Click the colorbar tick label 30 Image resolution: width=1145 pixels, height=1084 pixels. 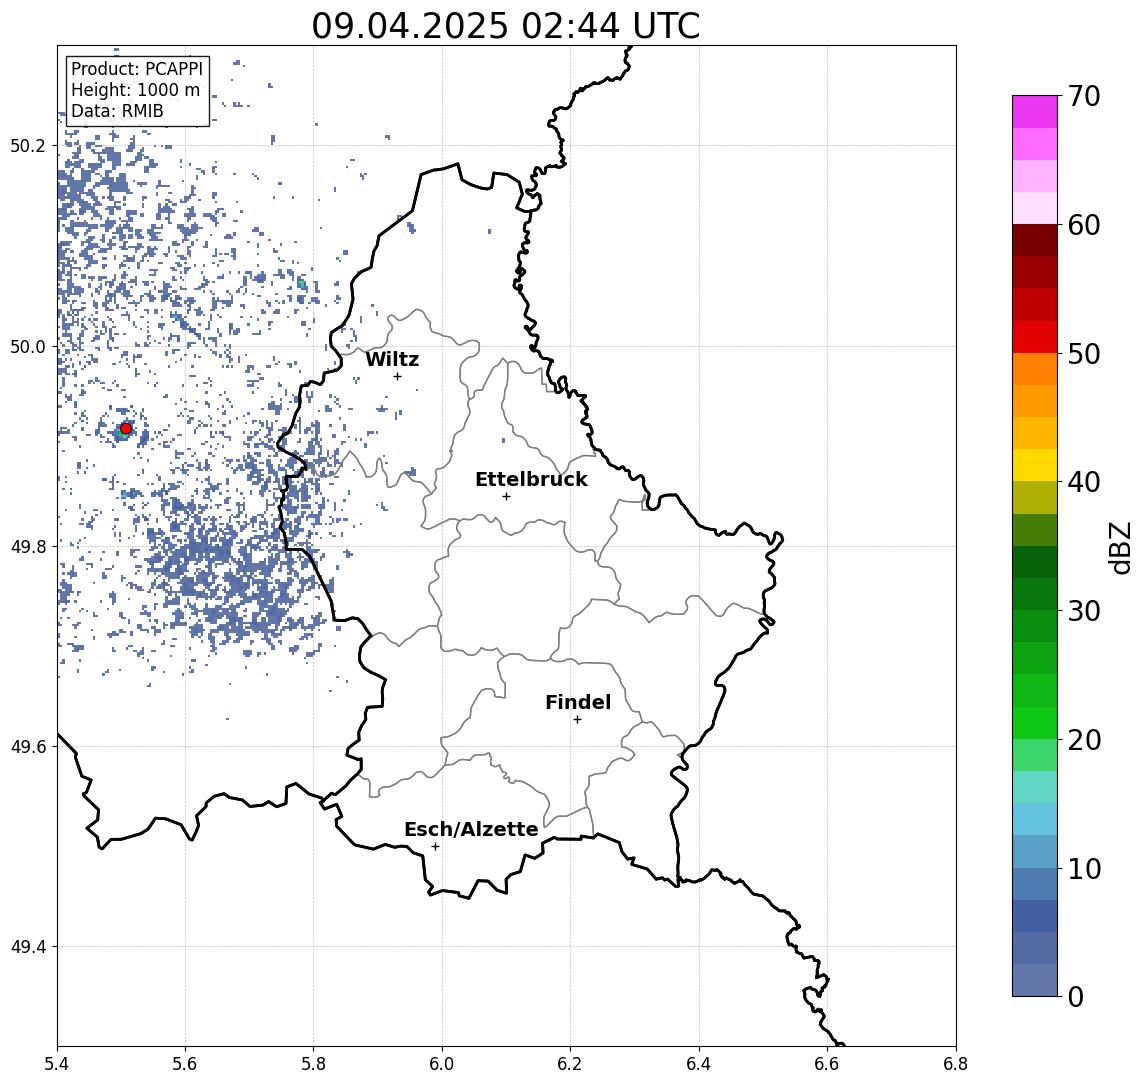tap(1084, 611)
